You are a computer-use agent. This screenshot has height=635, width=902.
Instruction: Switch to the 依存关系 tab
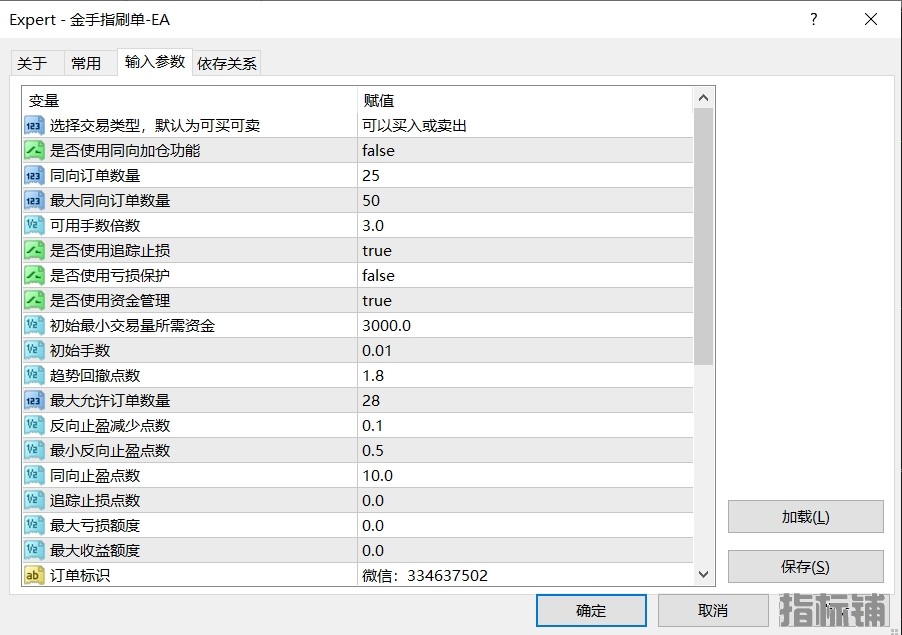227,63
